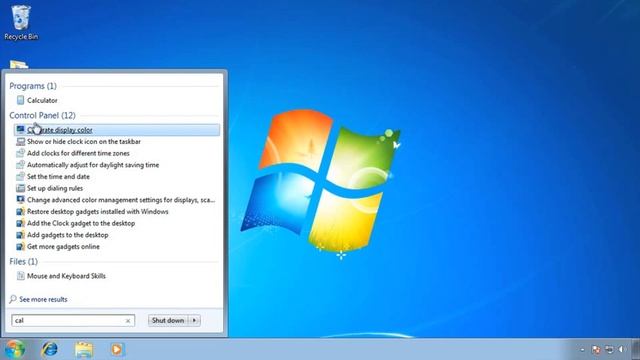This screenshot has width=640, height=360.
Task: Click the Show desktop strip at taskbar end
Action: pyautogui.click(x=636, y=349)
